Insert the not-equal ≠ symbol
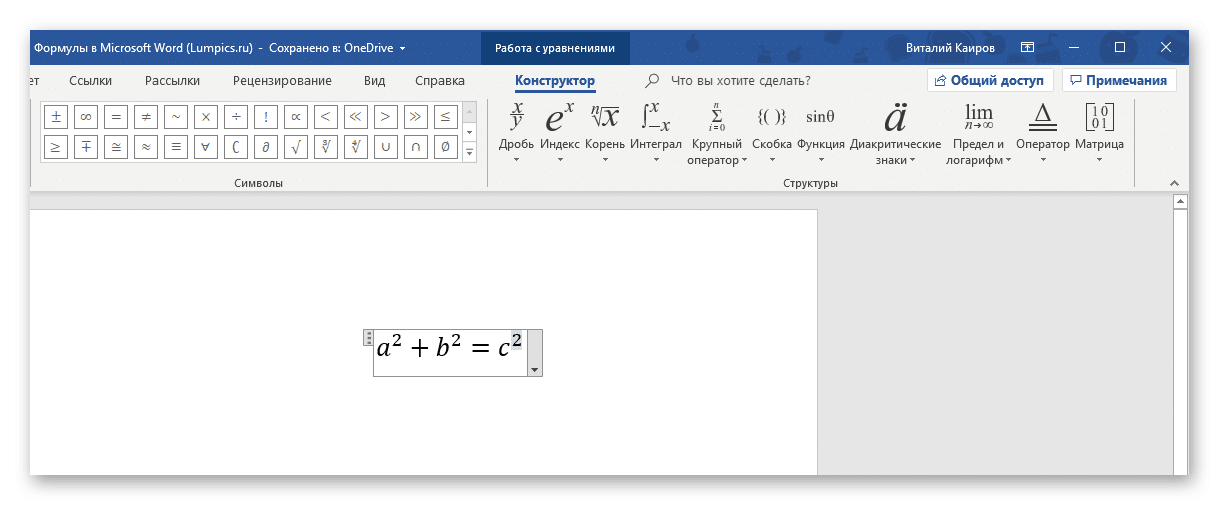This screenshot has width=1219, height=505. click(x=146, y=116)
